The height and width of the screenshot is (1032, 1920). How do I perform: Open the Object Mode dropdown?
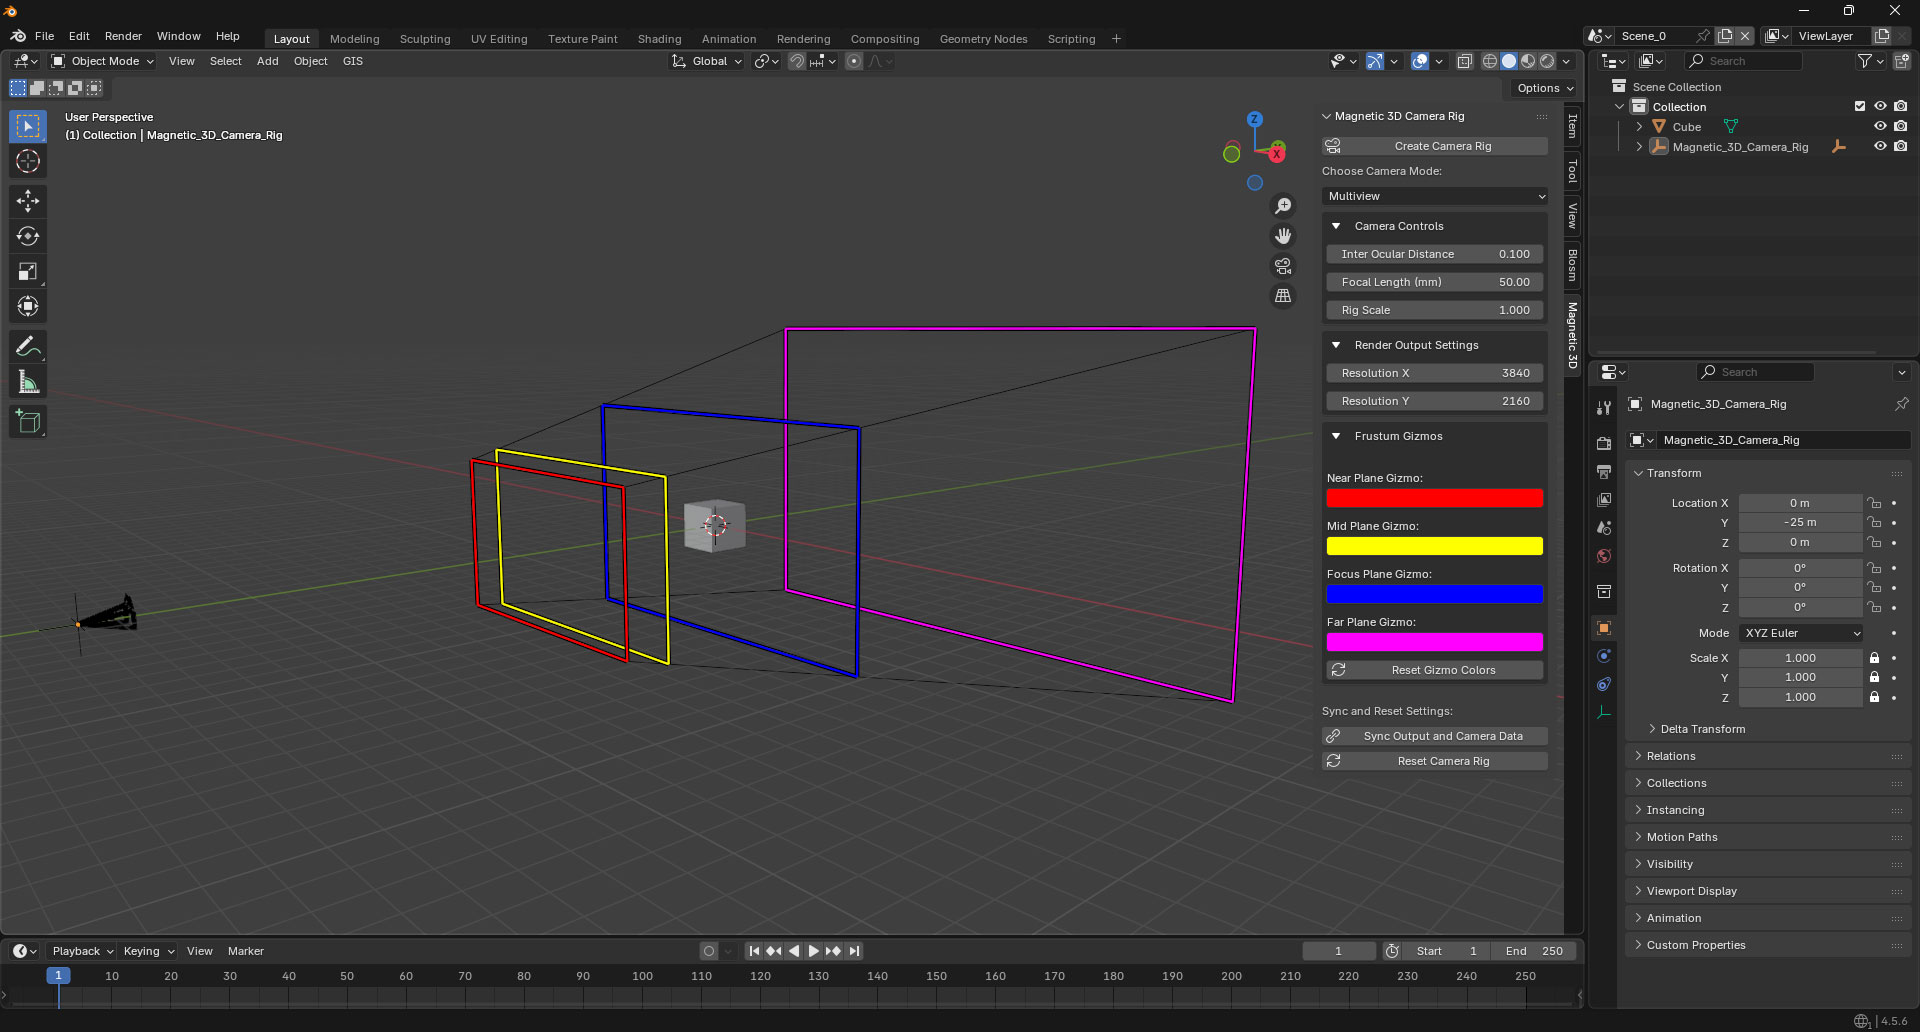click(x=103, y=61)
